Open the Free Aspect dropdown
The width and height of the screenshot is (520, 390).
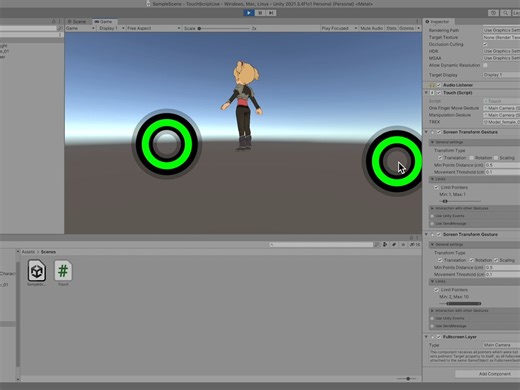point(154,28)
